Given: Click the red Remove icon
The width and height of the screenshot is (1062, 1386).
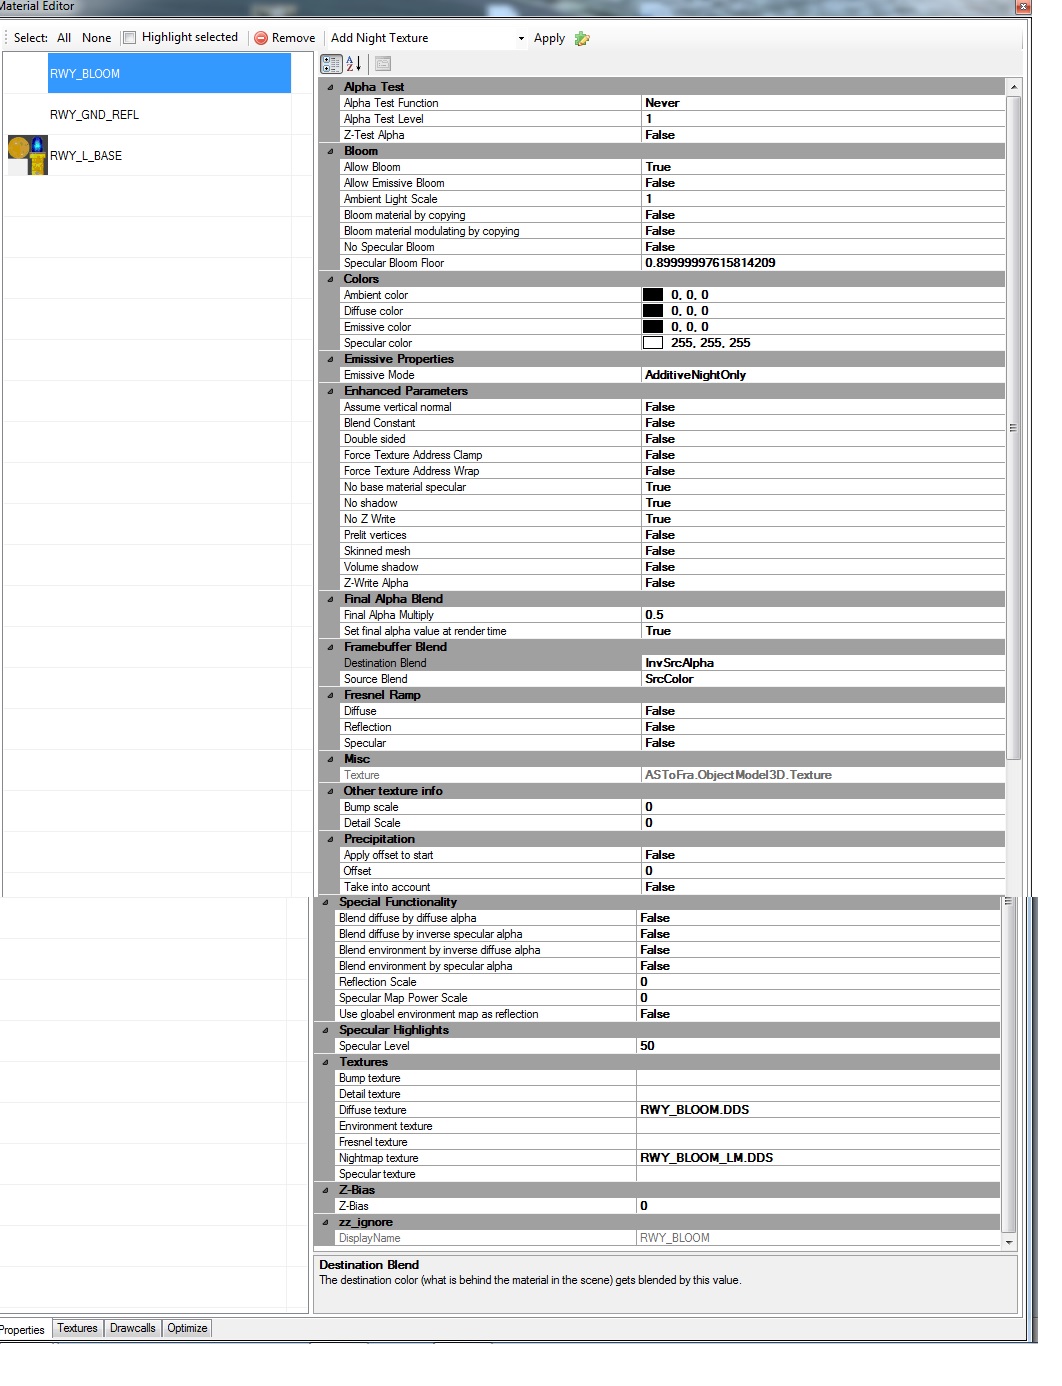Looking at the screenshot, I should coord(261,38).
